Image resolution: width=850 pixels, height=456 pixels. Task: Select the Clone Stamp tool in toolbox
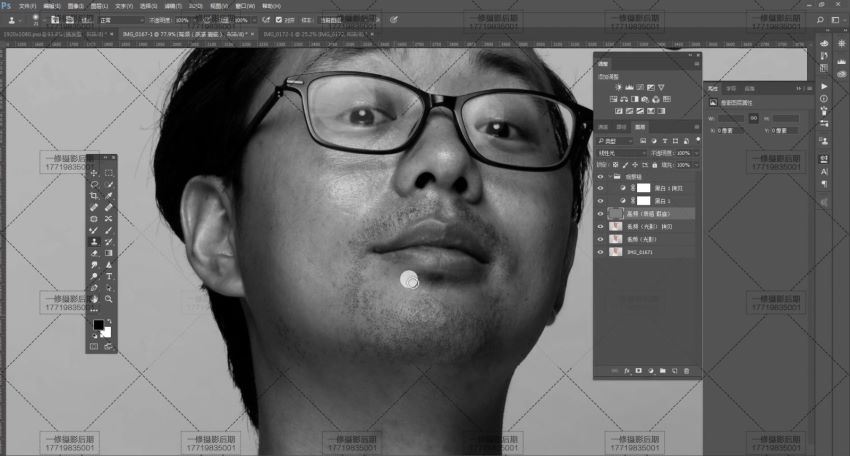click(x=94, y=242)
